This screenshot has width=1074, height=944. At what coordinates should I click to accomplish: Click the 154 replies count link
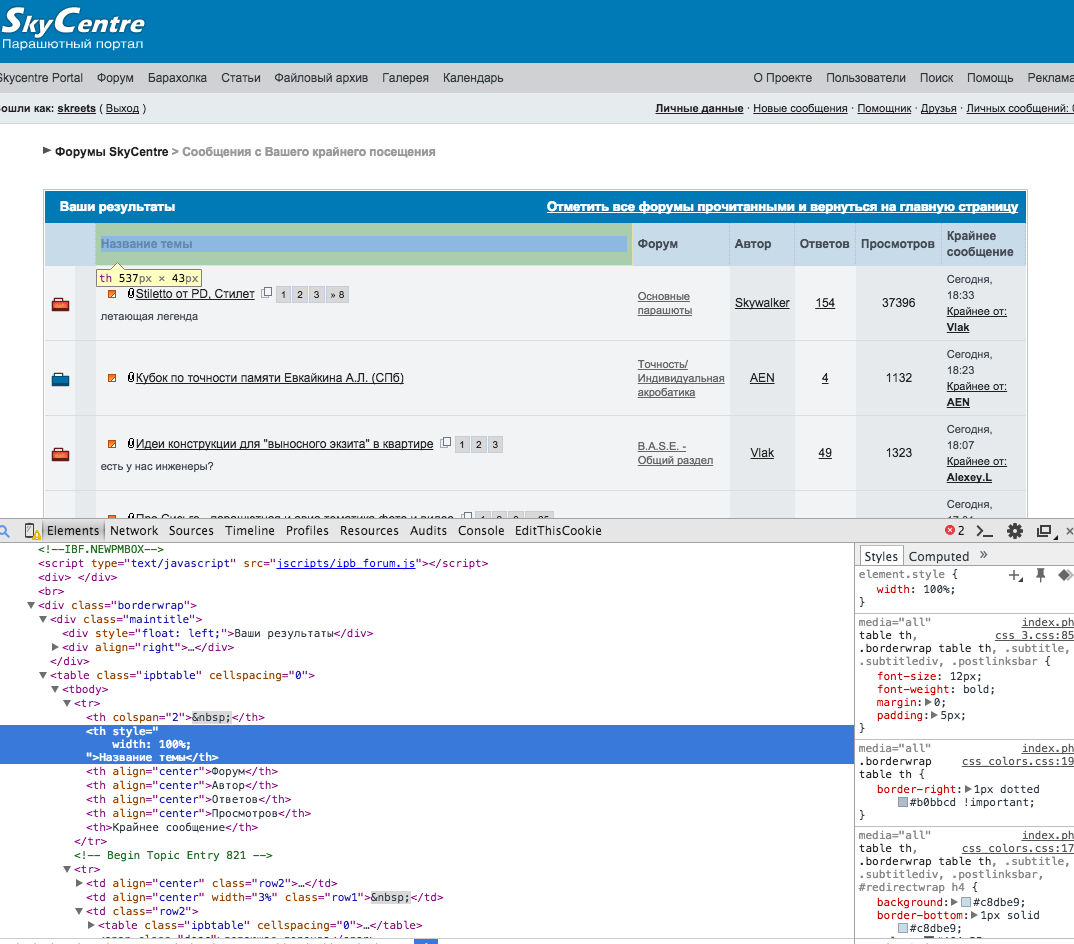pos(825,303)
